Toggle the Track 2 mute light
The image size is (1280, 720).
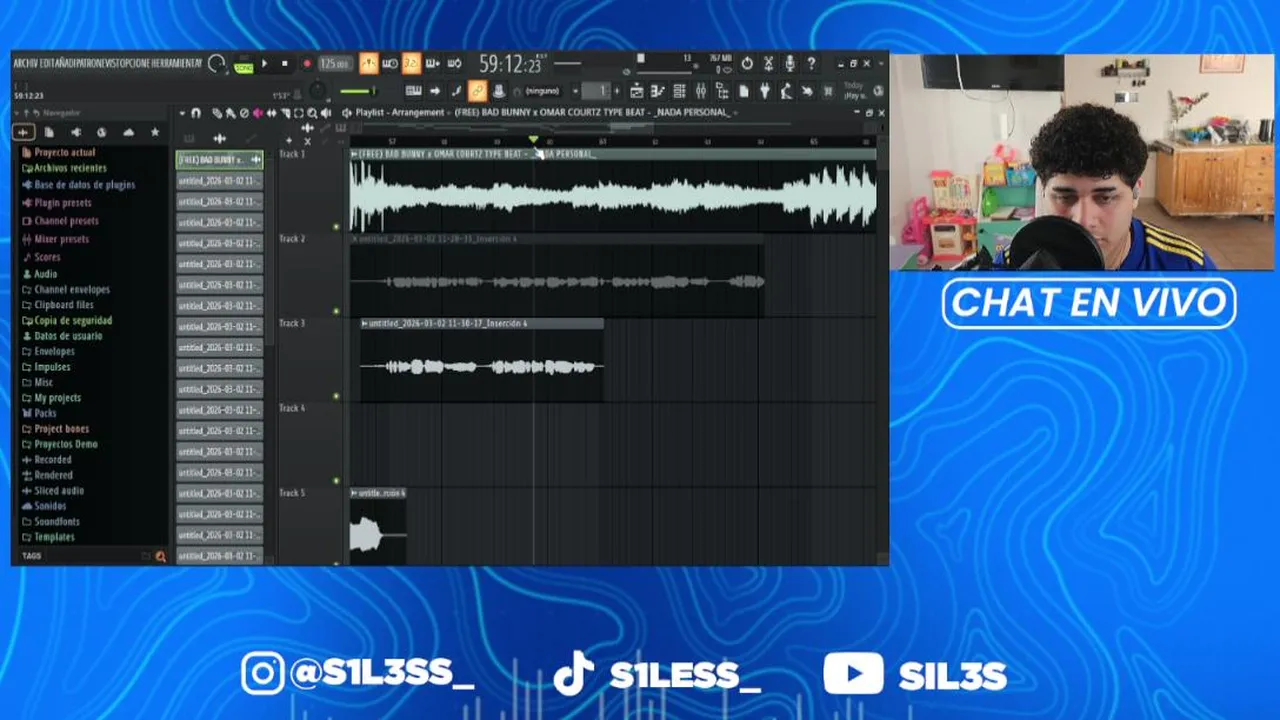[336, 311]
